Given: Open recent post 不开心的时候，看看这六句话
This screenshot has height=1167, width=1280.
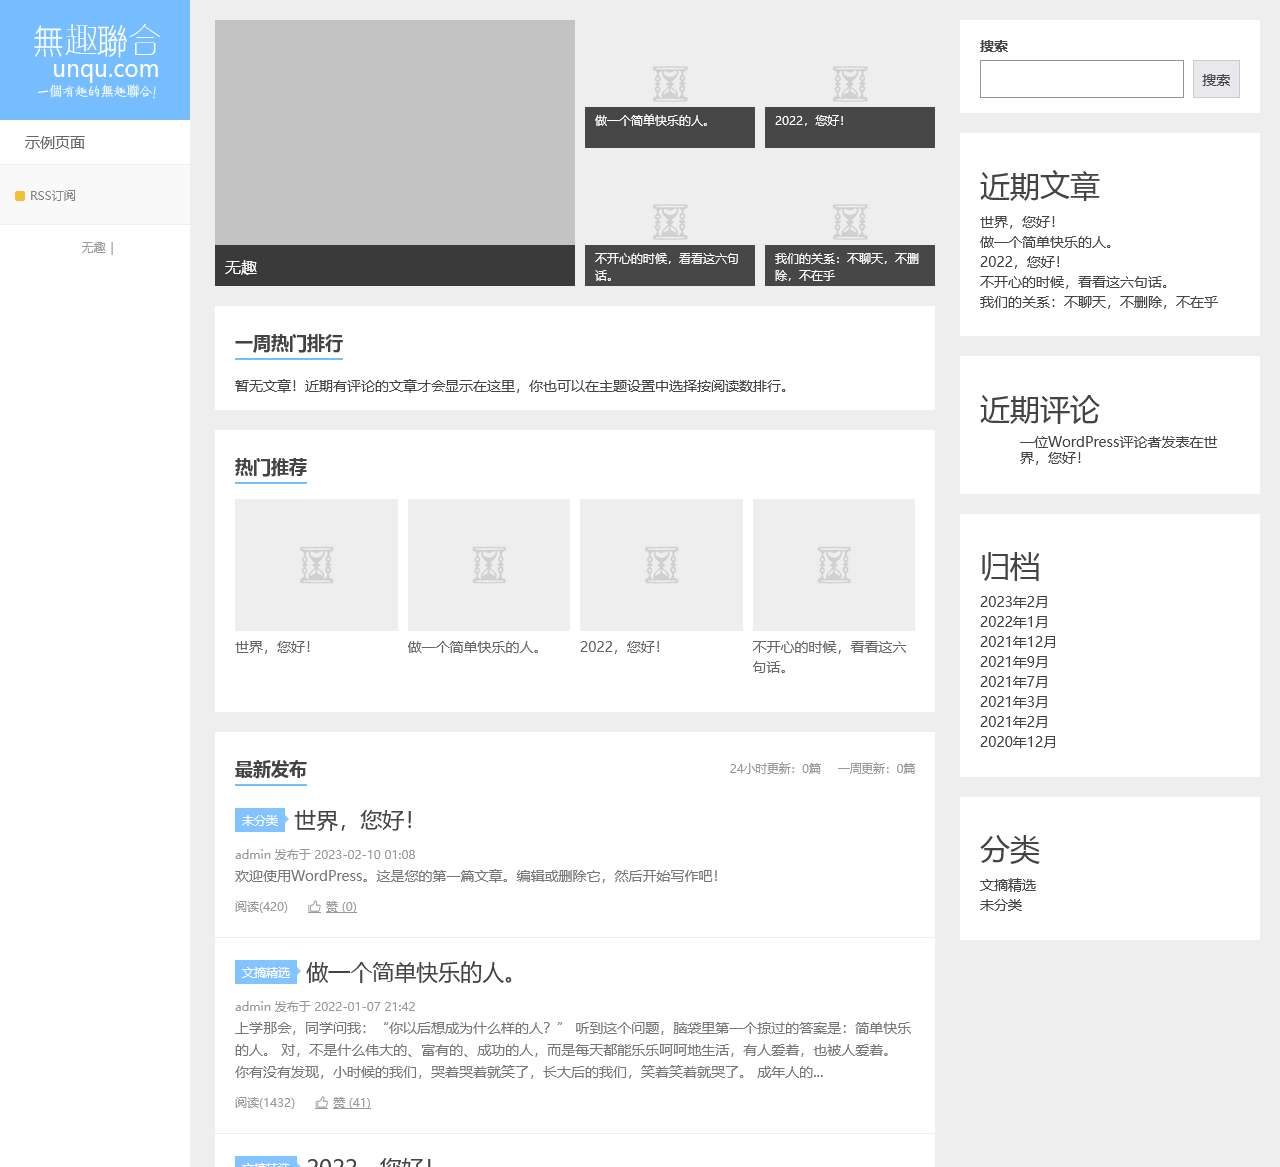Looking at the screenshot, I should [x=1075, y=282].
